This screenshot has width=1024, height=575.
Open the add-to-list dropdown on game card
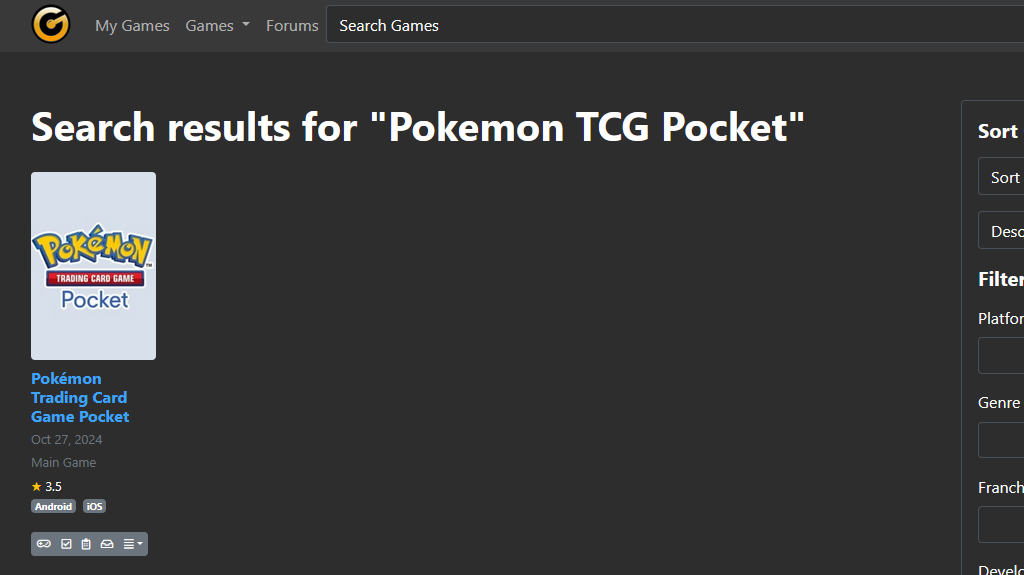click(x=132, y=544)
